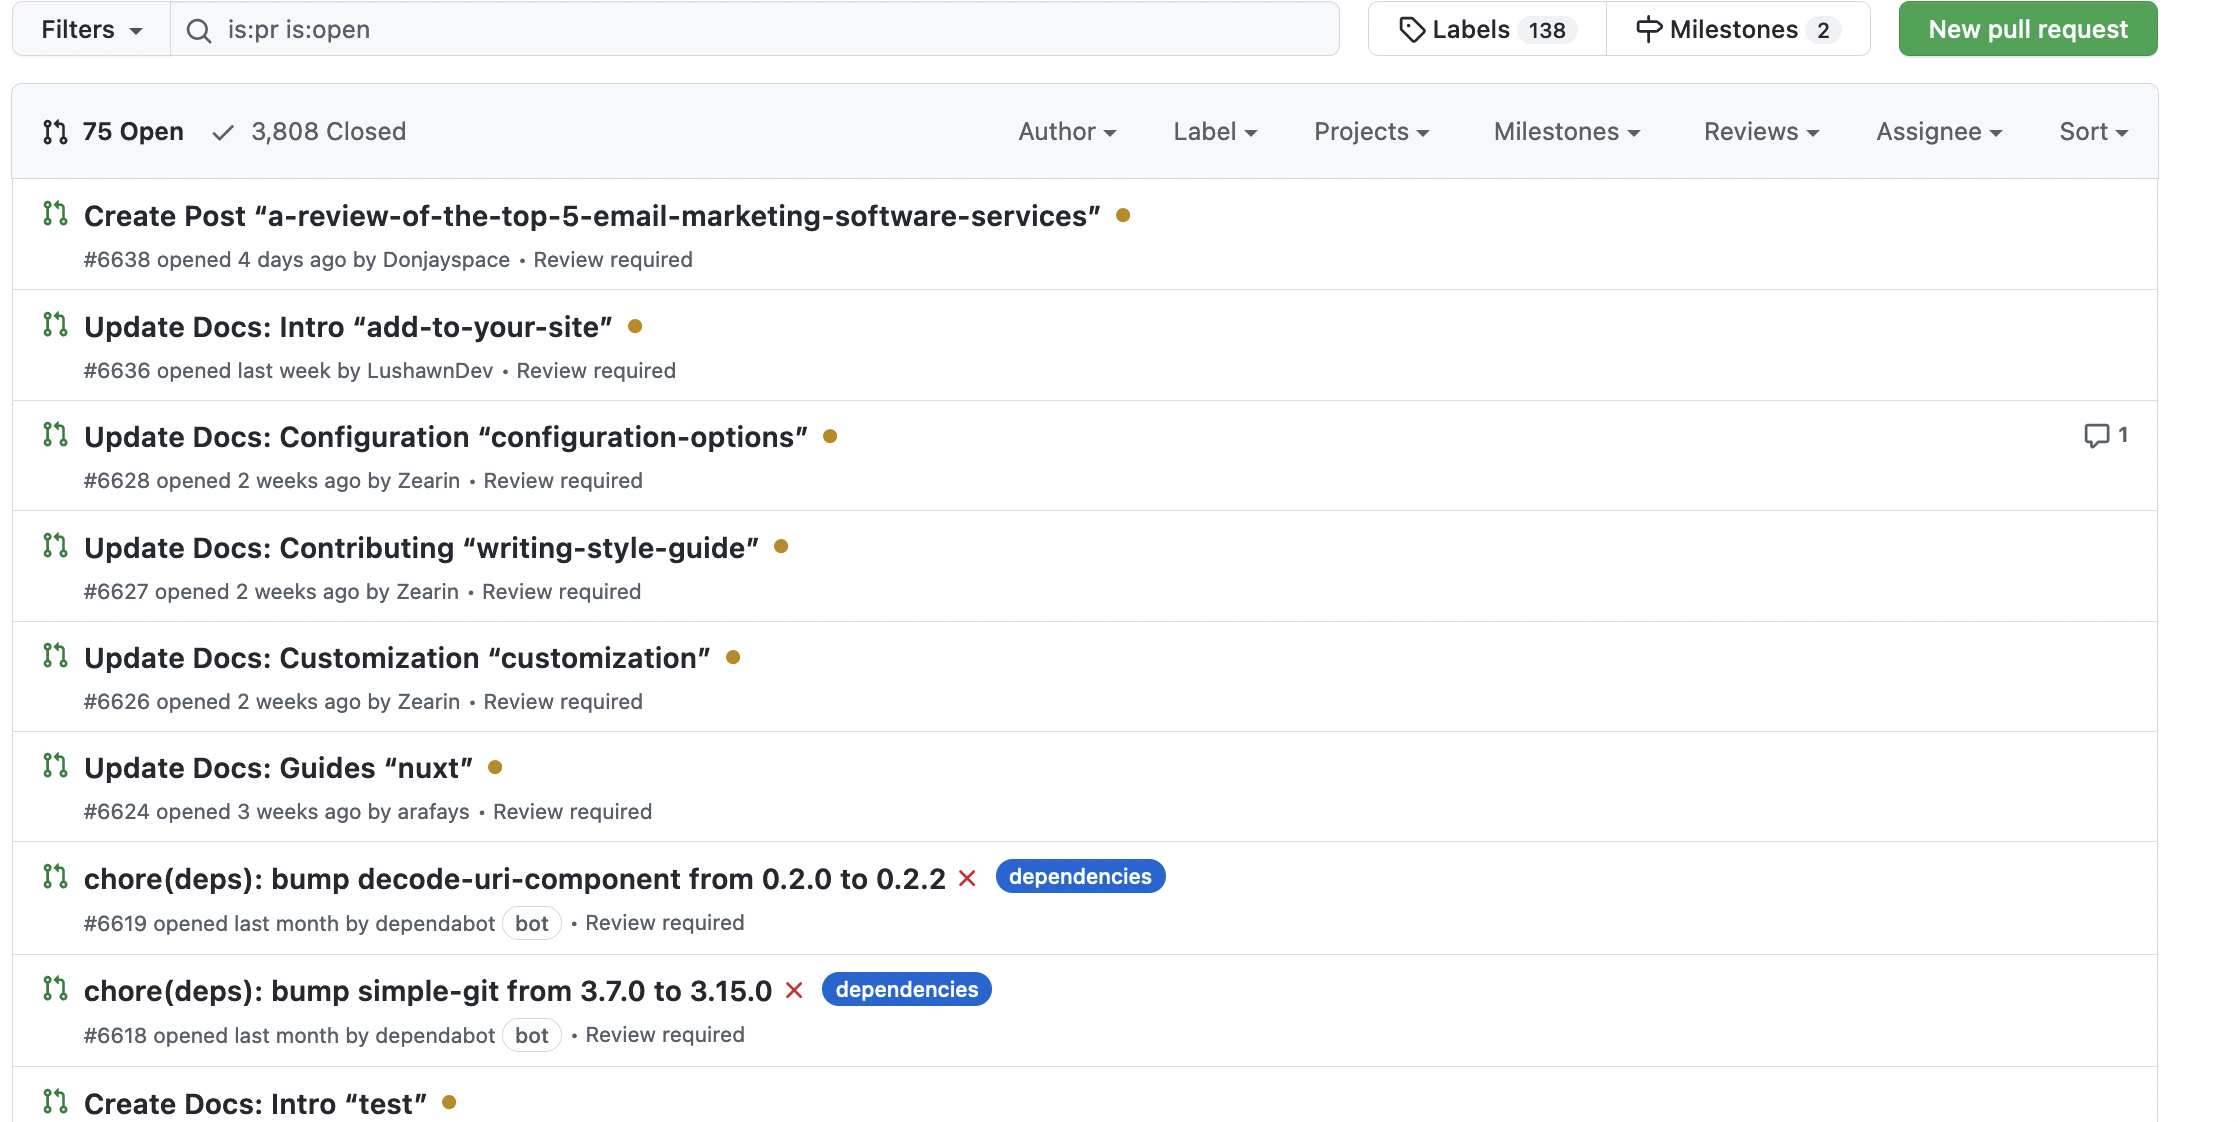Open the Author filter dropdown
Image resolution: width=2238 pixels, height=1122 pixels.
click(1066, 131)
